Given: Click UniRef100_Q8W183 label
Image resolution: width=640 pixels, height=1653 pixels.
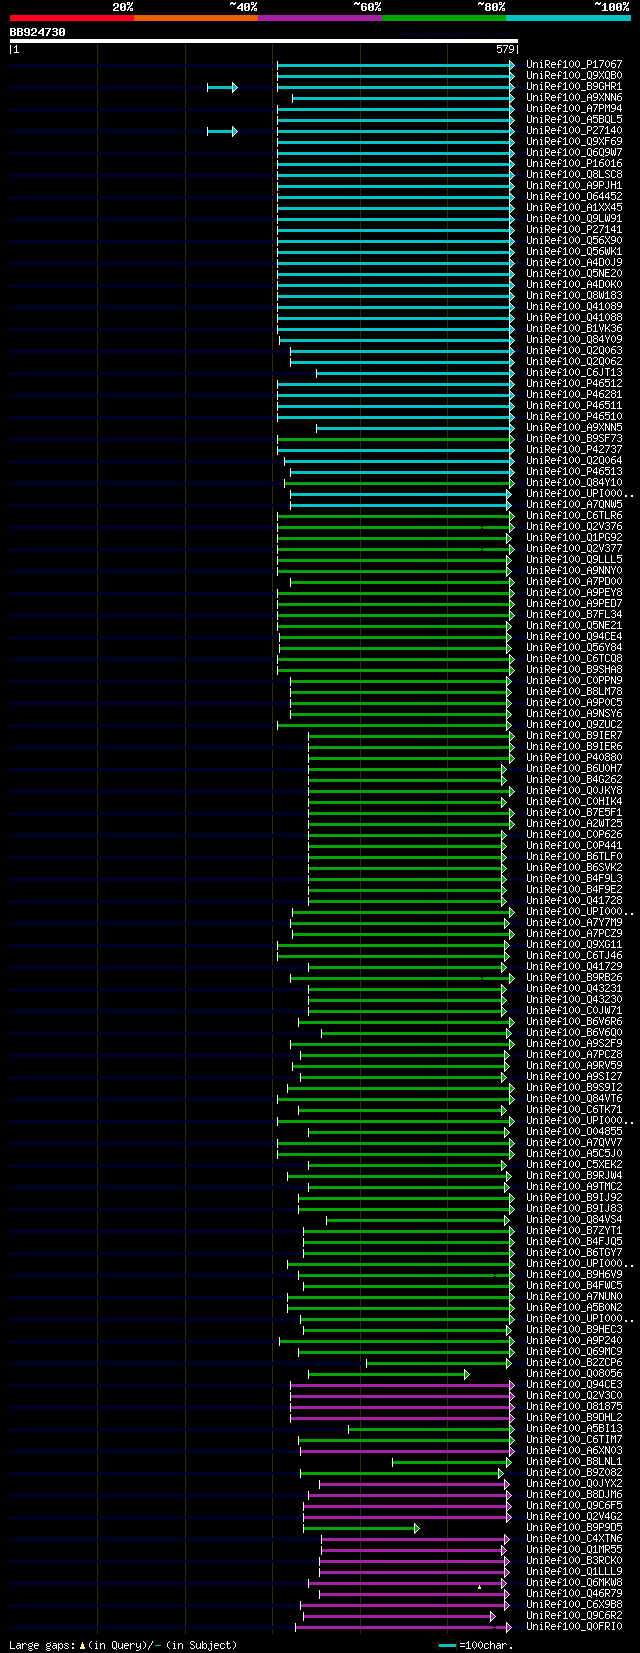Looking at the screenshot, I should coord(574,296).
